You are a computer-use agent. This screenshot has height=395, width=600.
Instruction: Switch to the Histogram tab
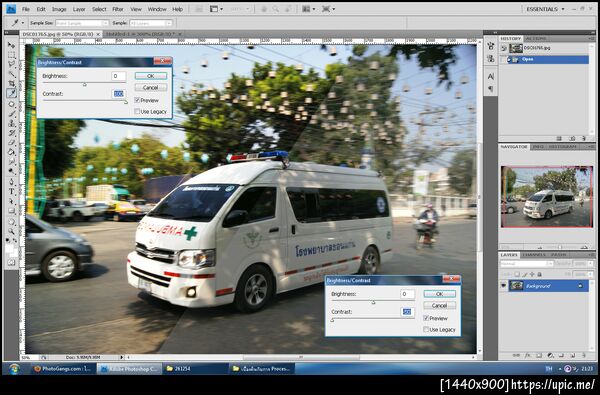pos(562,147)
